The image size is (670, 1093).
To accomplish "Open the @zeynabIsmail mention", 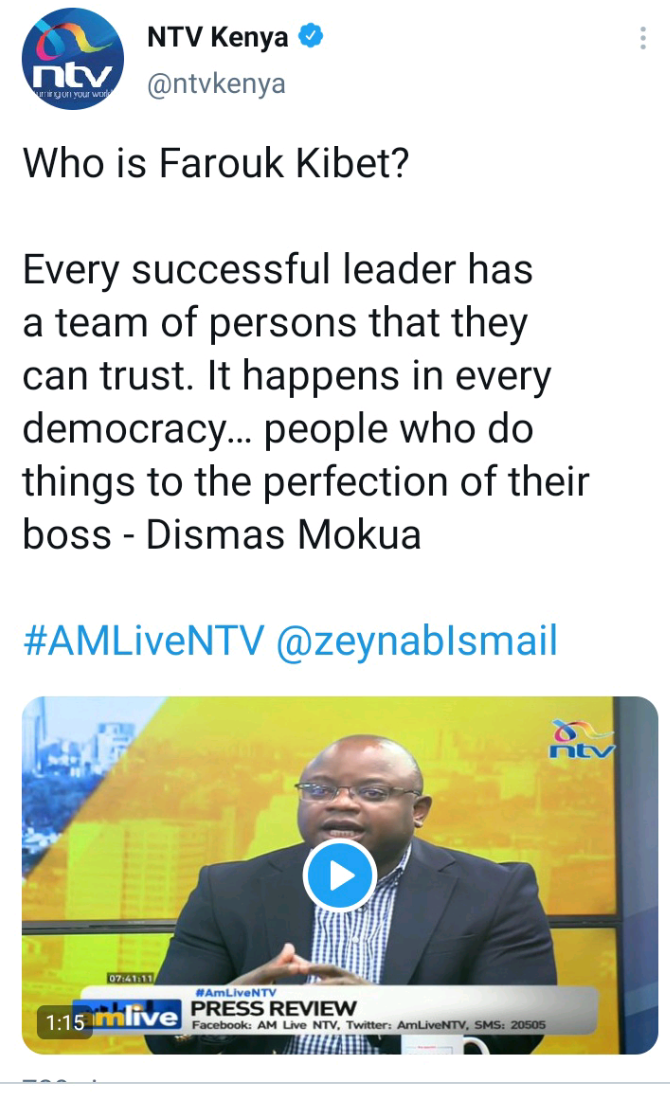I will point(417,641).
